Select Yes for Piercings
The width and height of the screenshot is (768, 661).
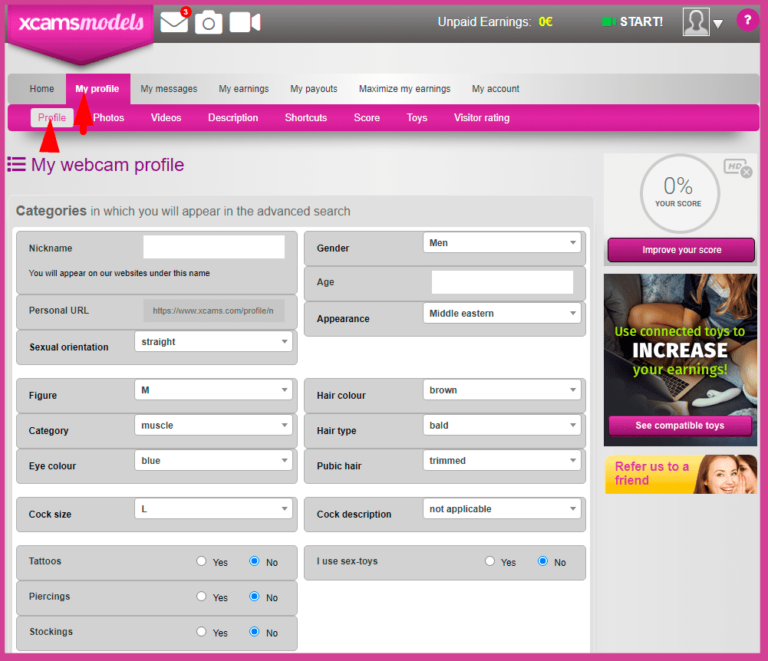pyautogui.click(x=201, y=596)
